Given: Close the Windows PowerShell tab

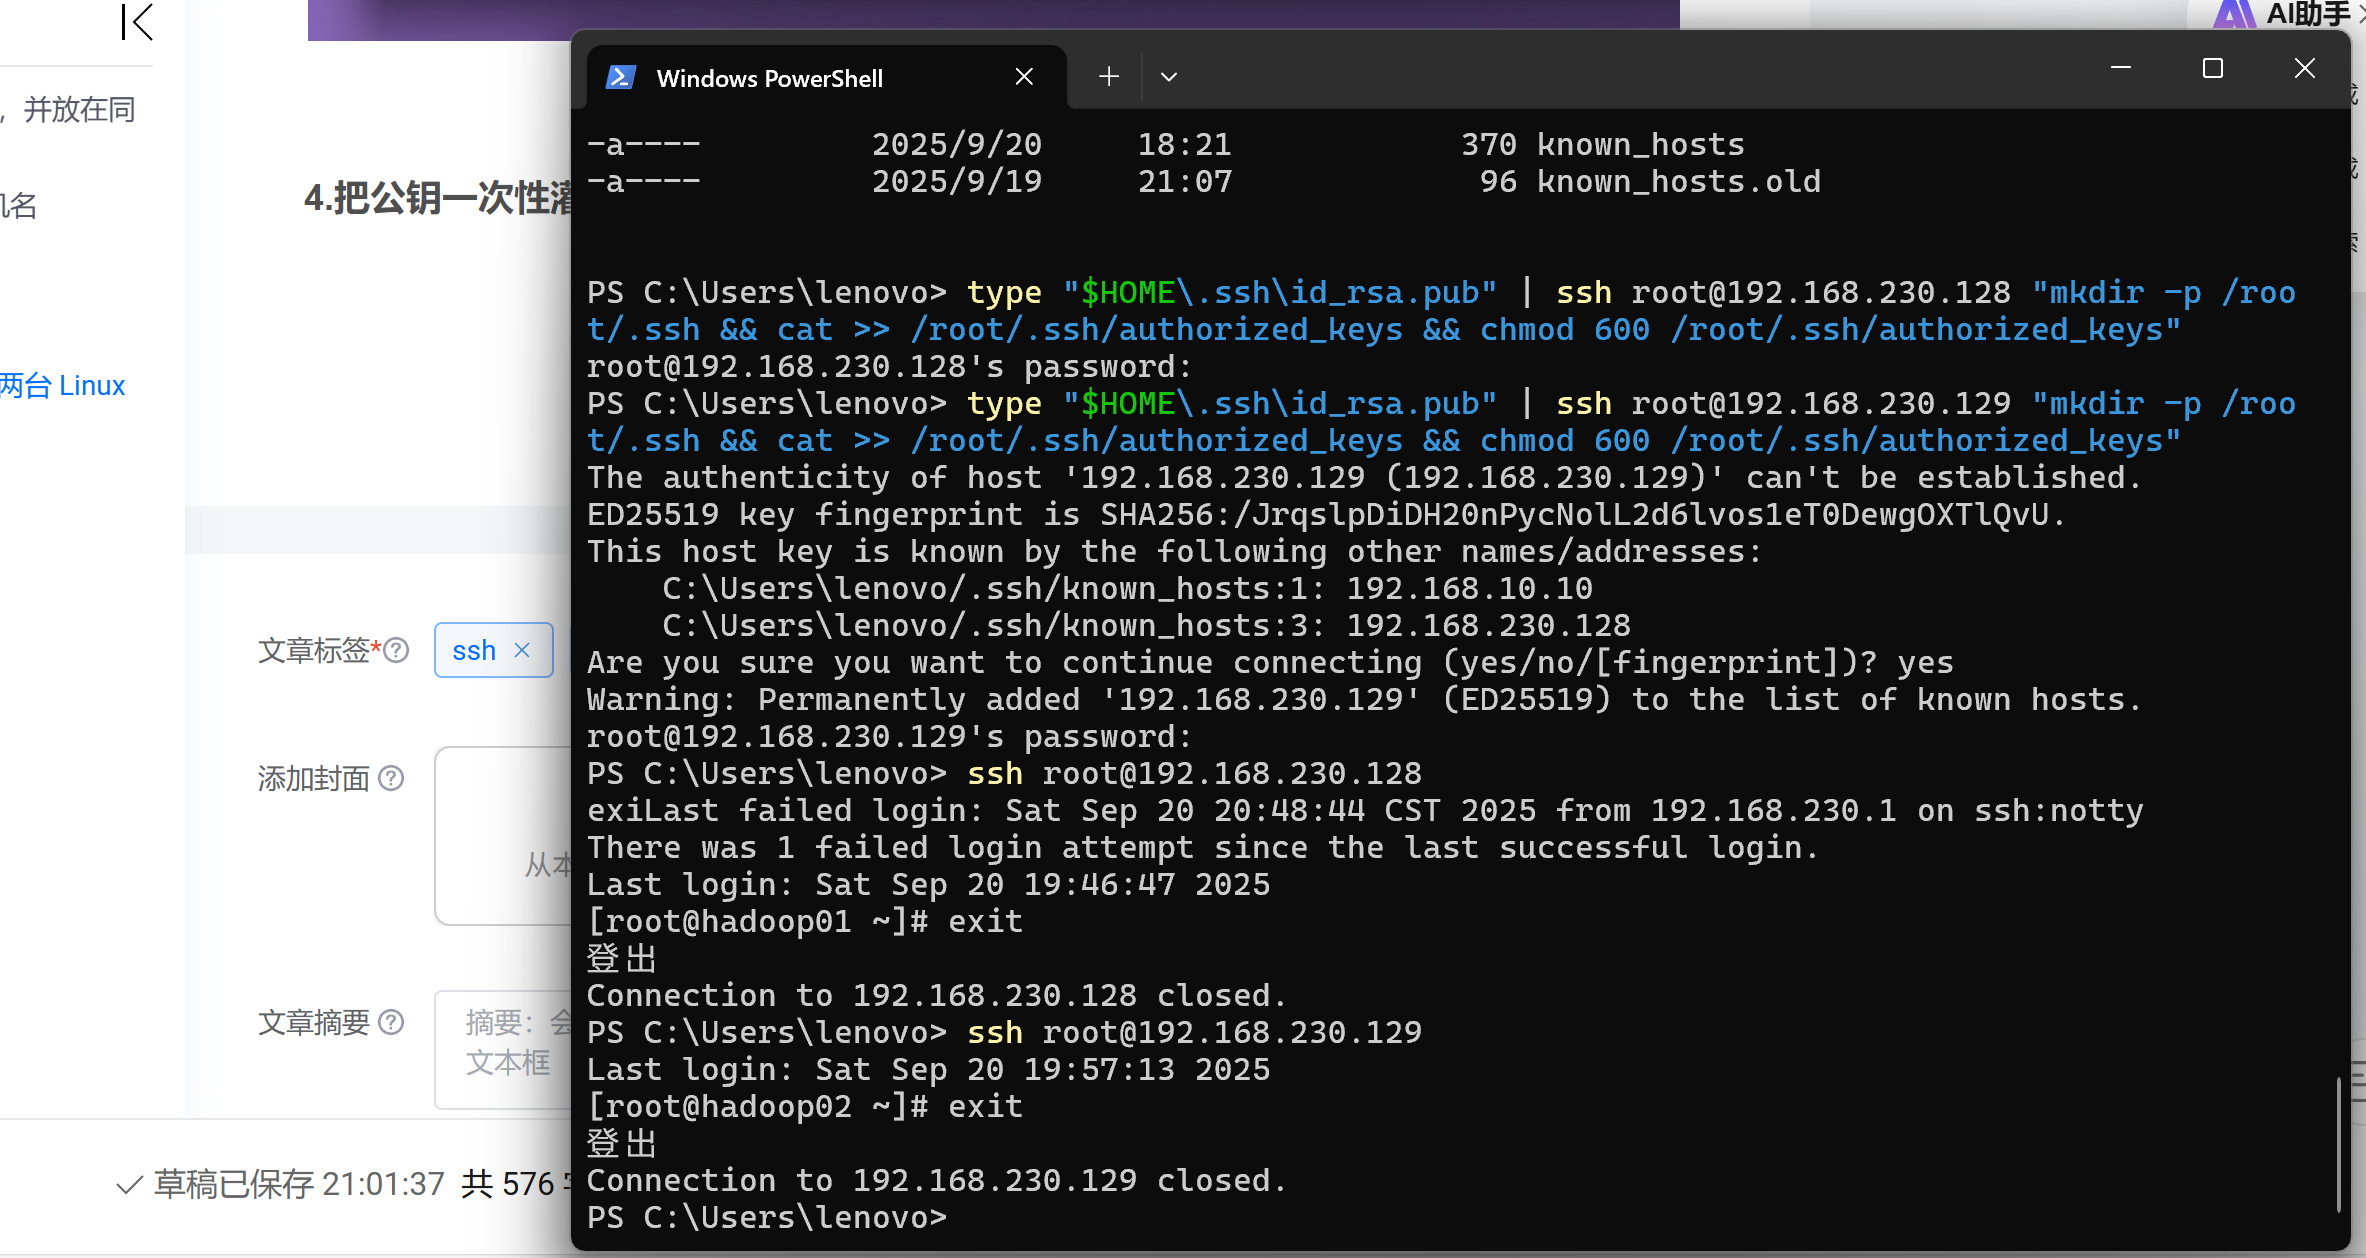Looking at the screenshot, I should 1023,76.
